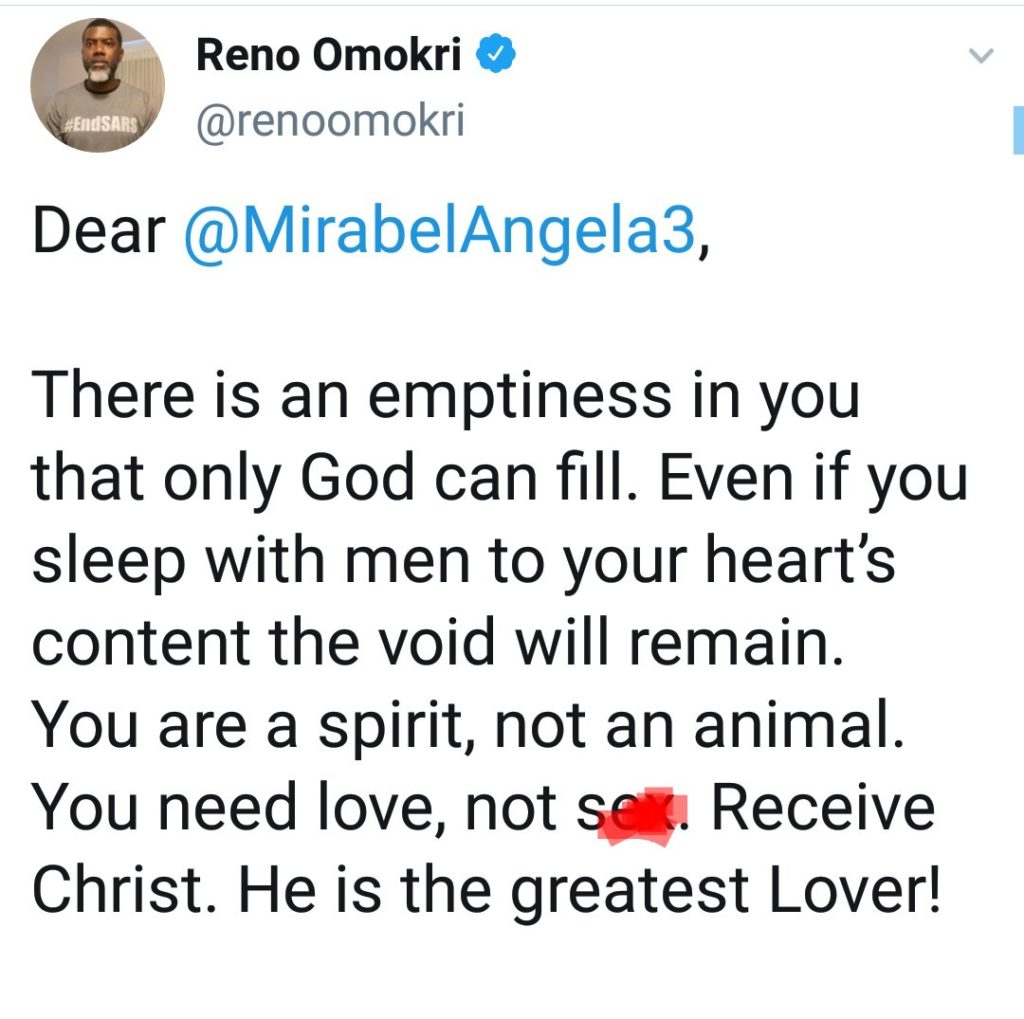Click the blue bar at right edge
The image size is (1024, 1019).
pos(1017,131)
